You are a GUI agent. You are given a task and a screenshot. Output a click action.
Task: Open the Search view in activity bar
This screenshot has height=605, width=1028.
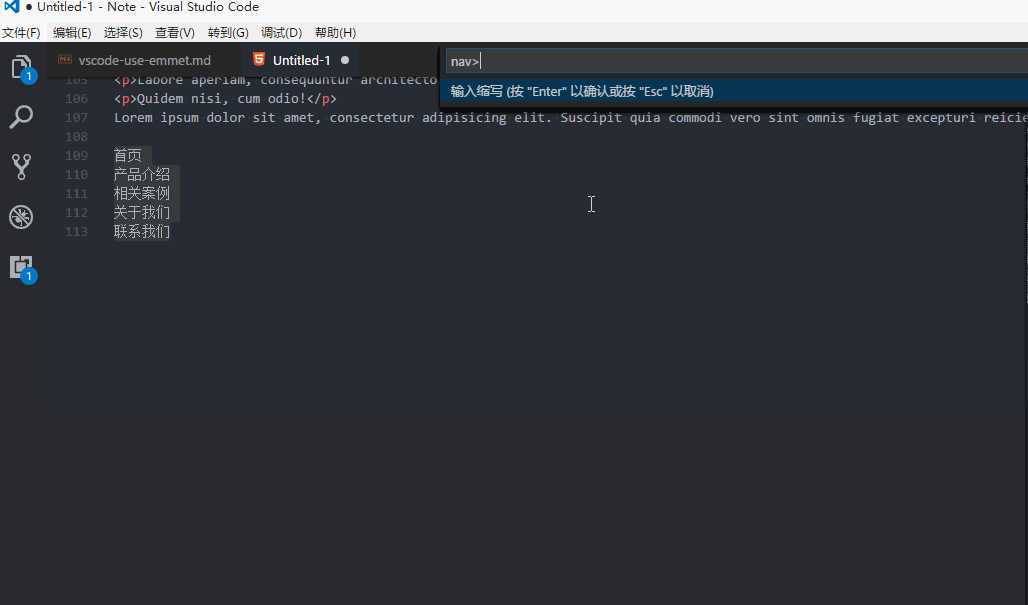pyautogui.click(x=21, y=117)
